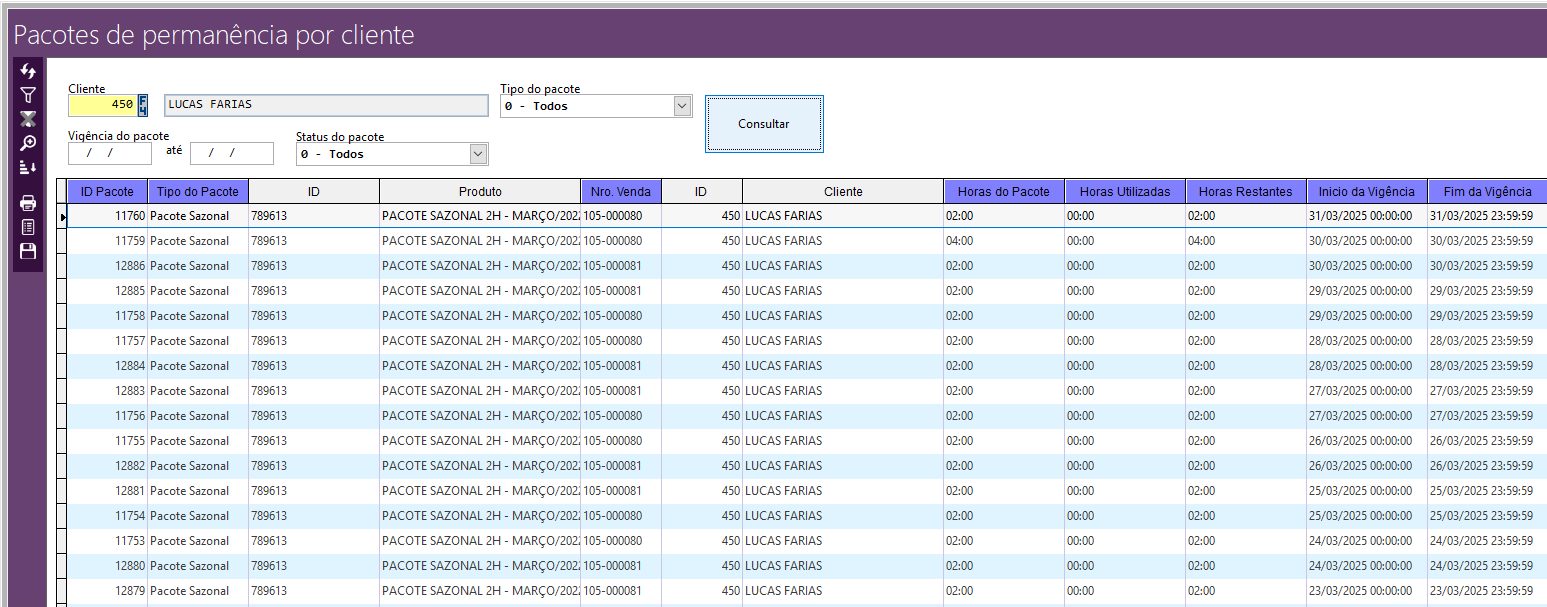Click the floppy disk save icon

pos(28,251)
